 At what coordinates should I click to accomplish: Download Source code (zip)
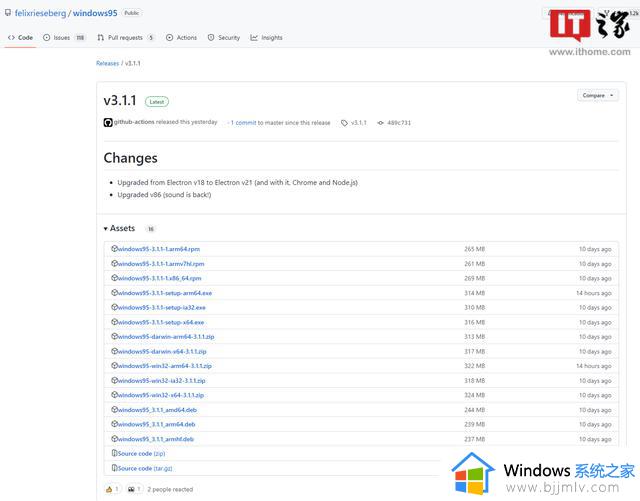pyautogui.click(x=141, y=454)
